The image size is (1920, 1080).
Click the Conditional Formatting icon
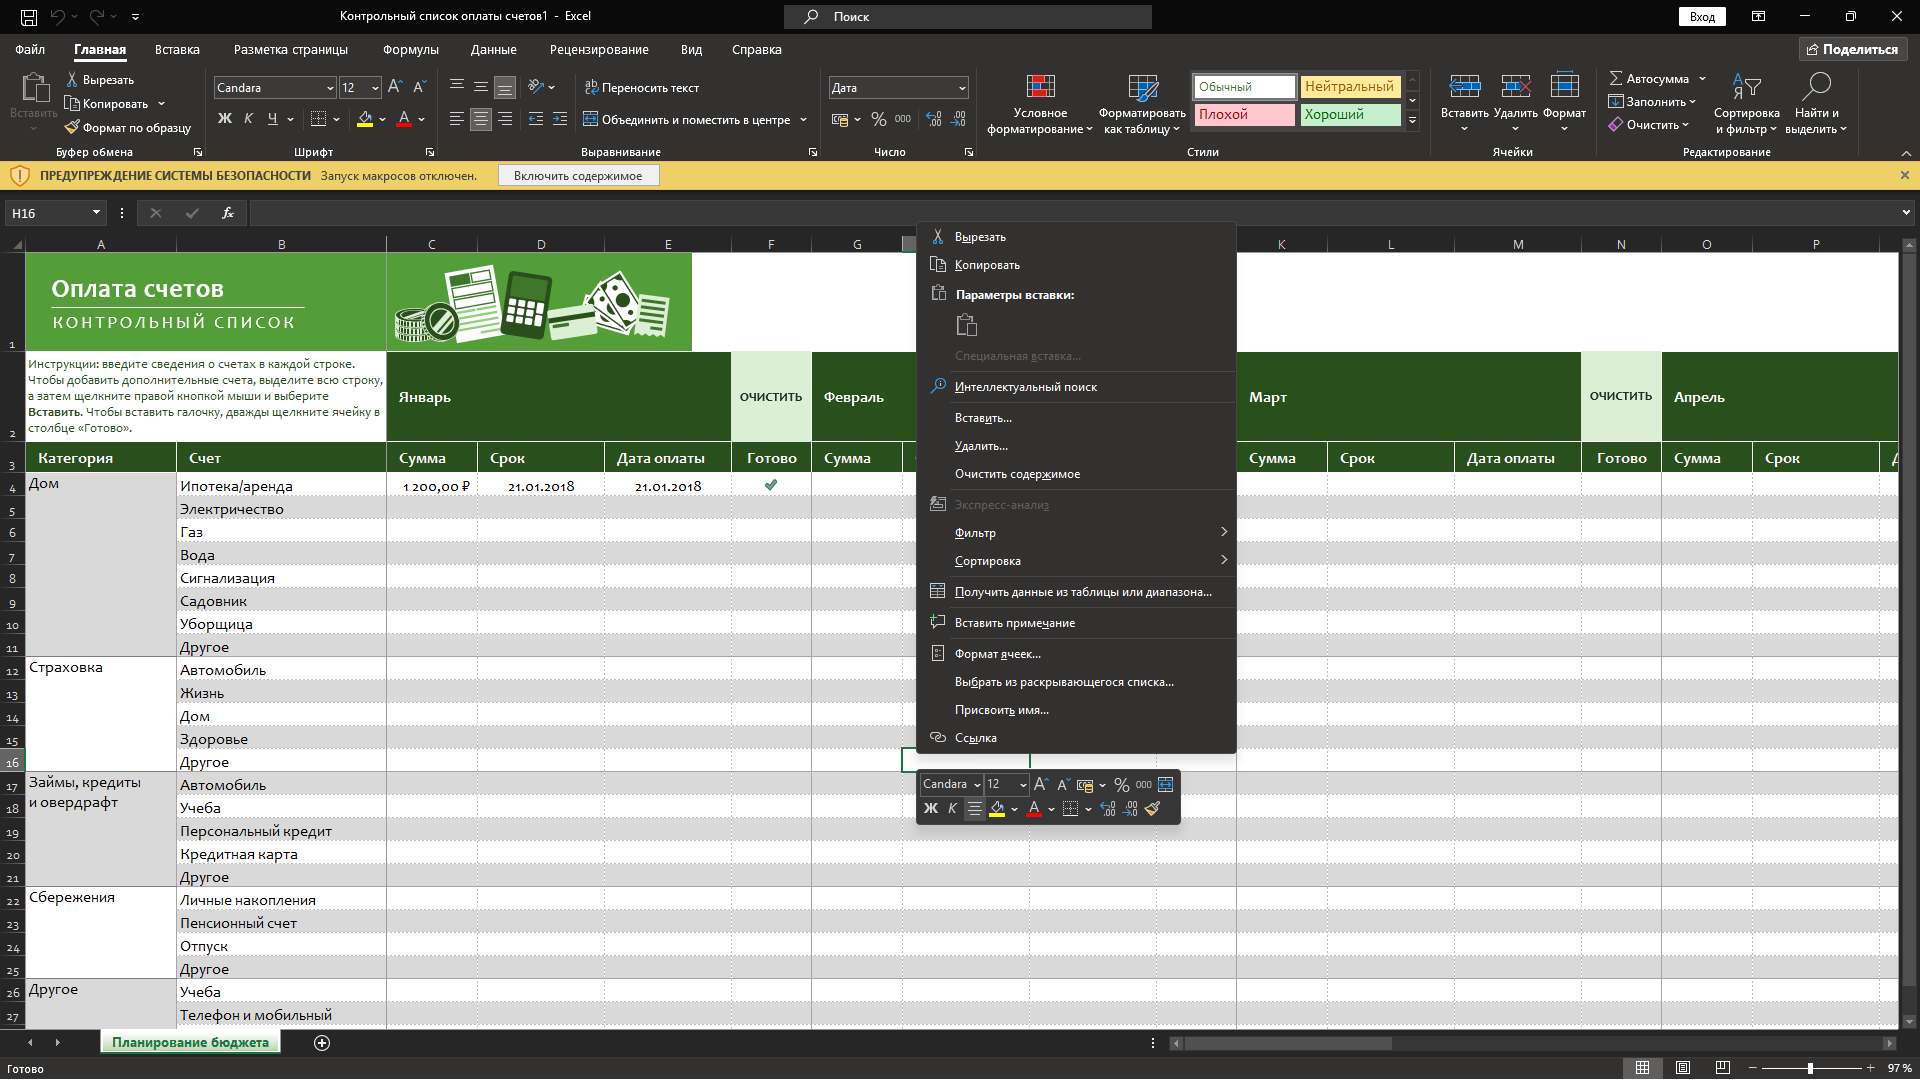tap(1040, 87)
